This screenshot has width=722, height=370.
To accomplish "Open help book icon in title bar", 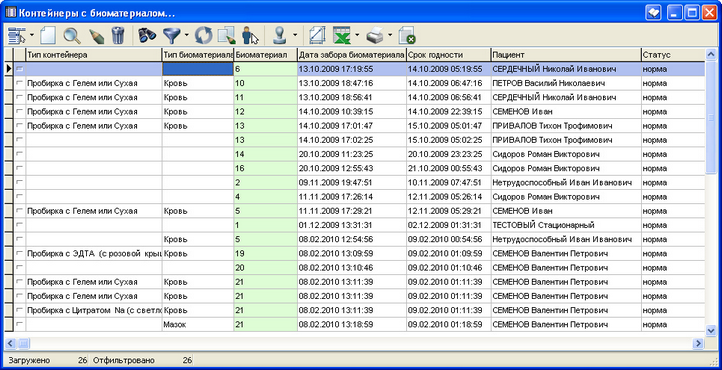I will click(x=653, y=12).
